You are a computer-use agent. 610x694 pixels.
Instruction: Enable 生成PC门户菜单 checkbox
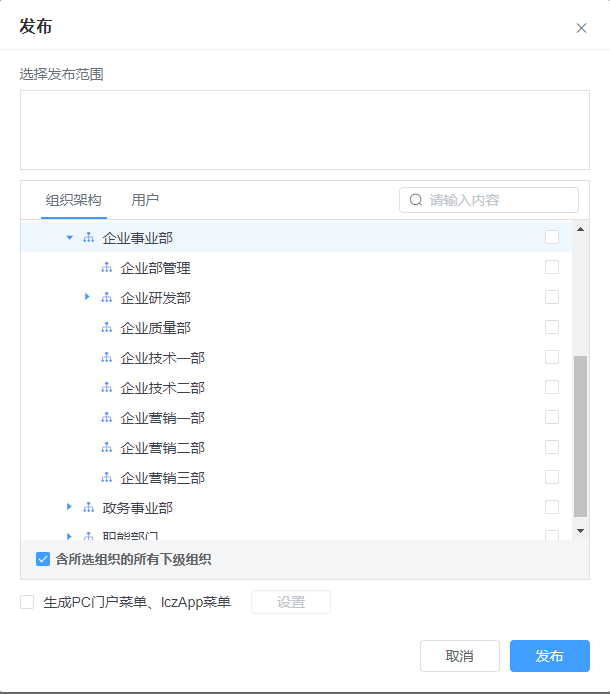27,602
